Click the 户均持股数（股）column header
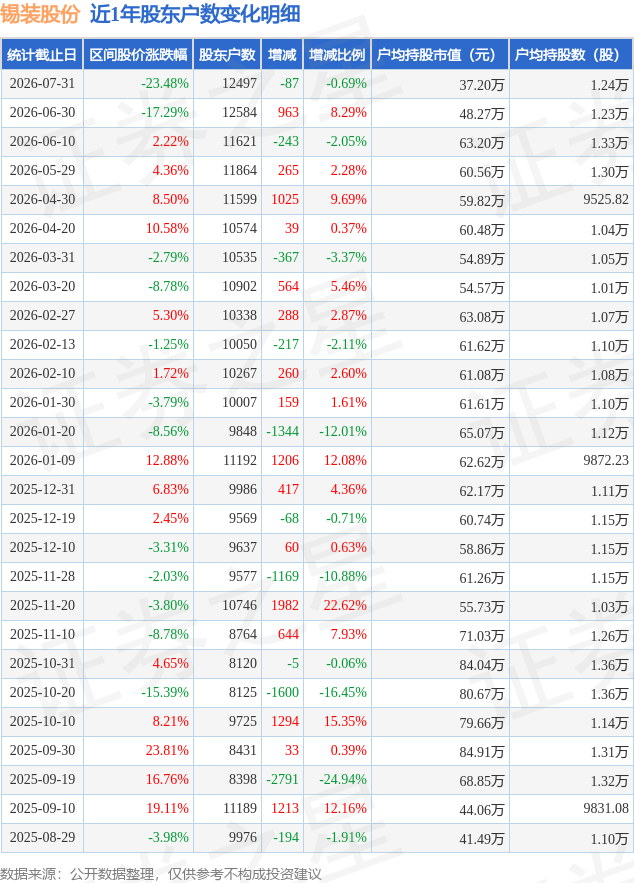Image resolution: width=634 pixels, height=883 pixels. 571,55
